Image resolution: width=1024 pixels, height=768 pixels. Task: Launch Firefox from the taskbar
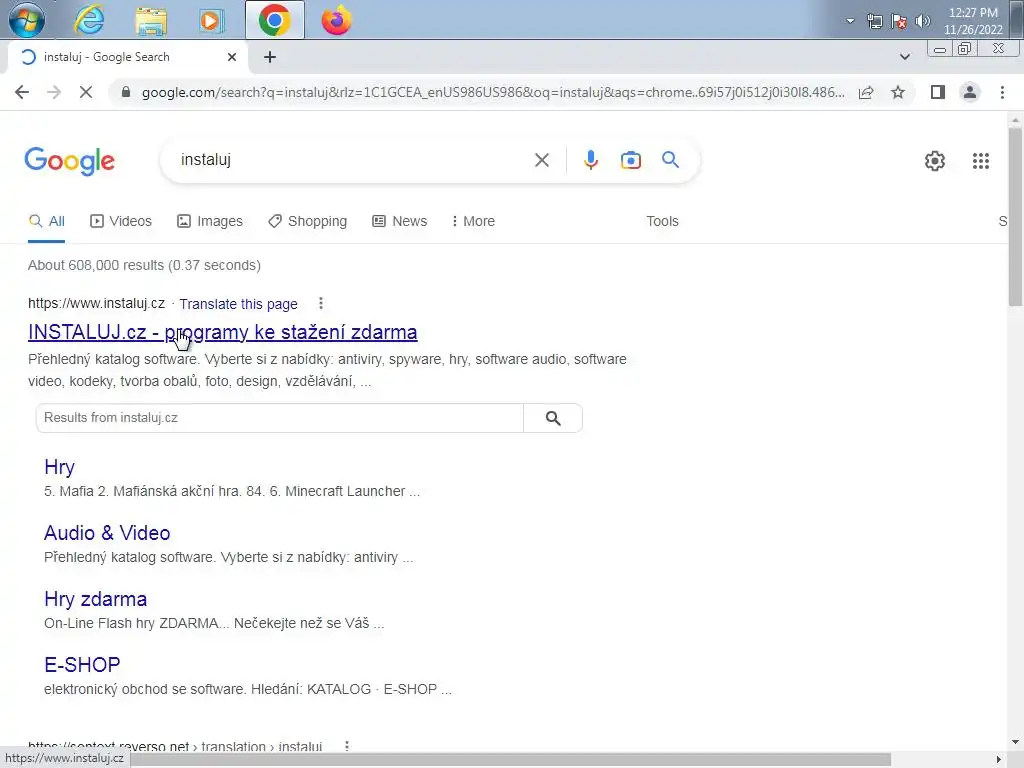pos(336,20)
